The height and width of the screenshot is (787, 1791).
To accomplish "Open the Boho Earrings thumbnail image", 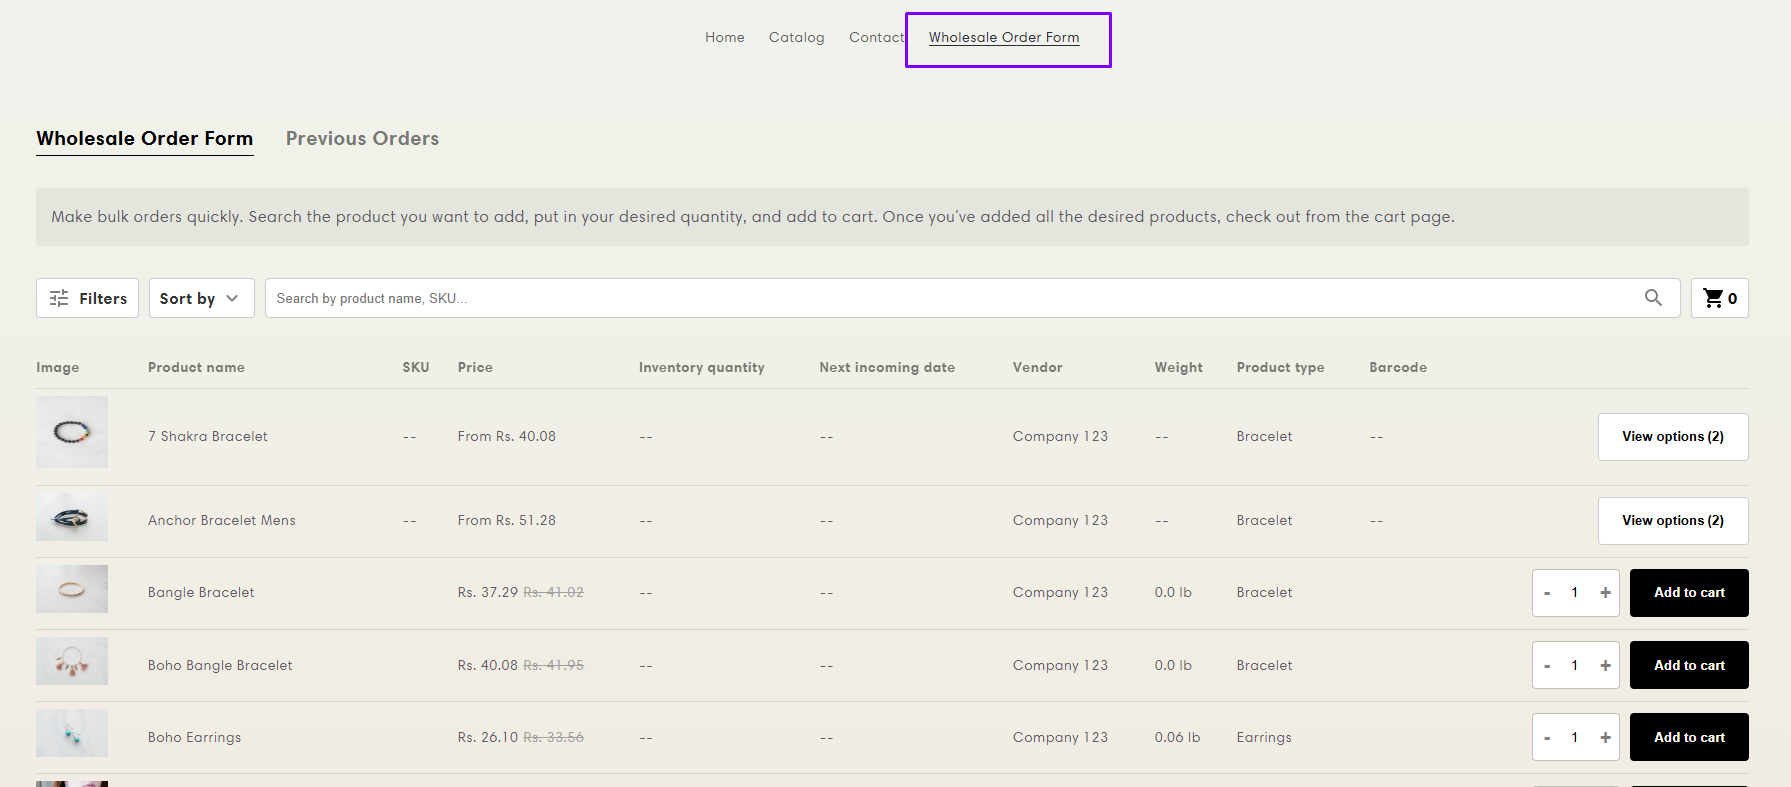I will [x=72, y=733].
